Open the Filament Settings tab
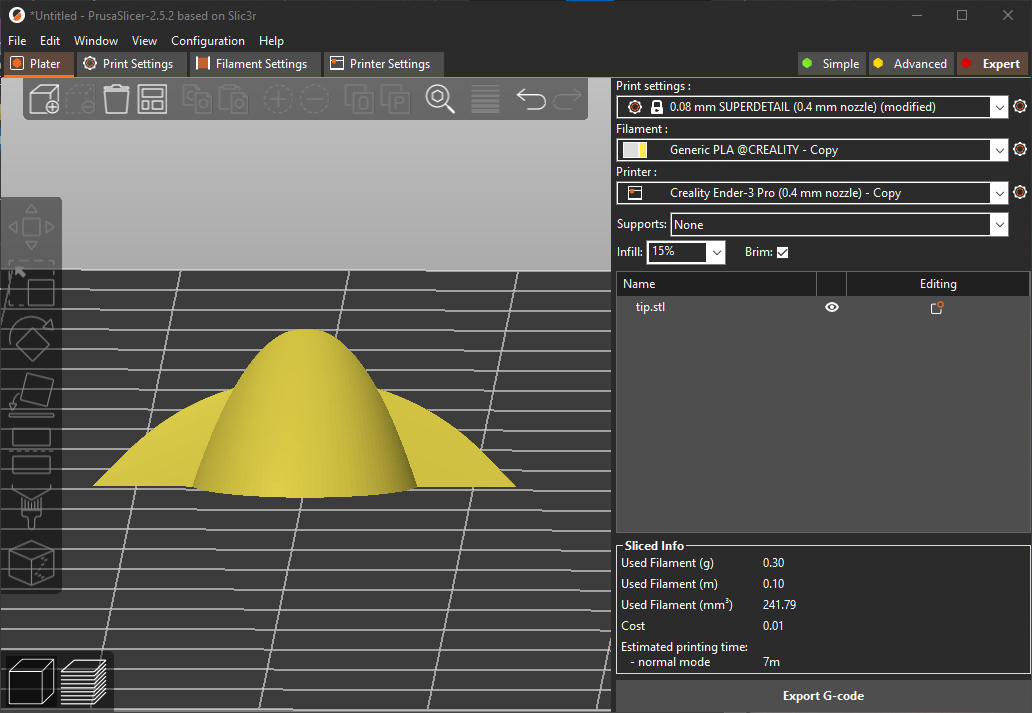Image resolution: width=1032 pixels, height=713 pixels. click(255, 63)
